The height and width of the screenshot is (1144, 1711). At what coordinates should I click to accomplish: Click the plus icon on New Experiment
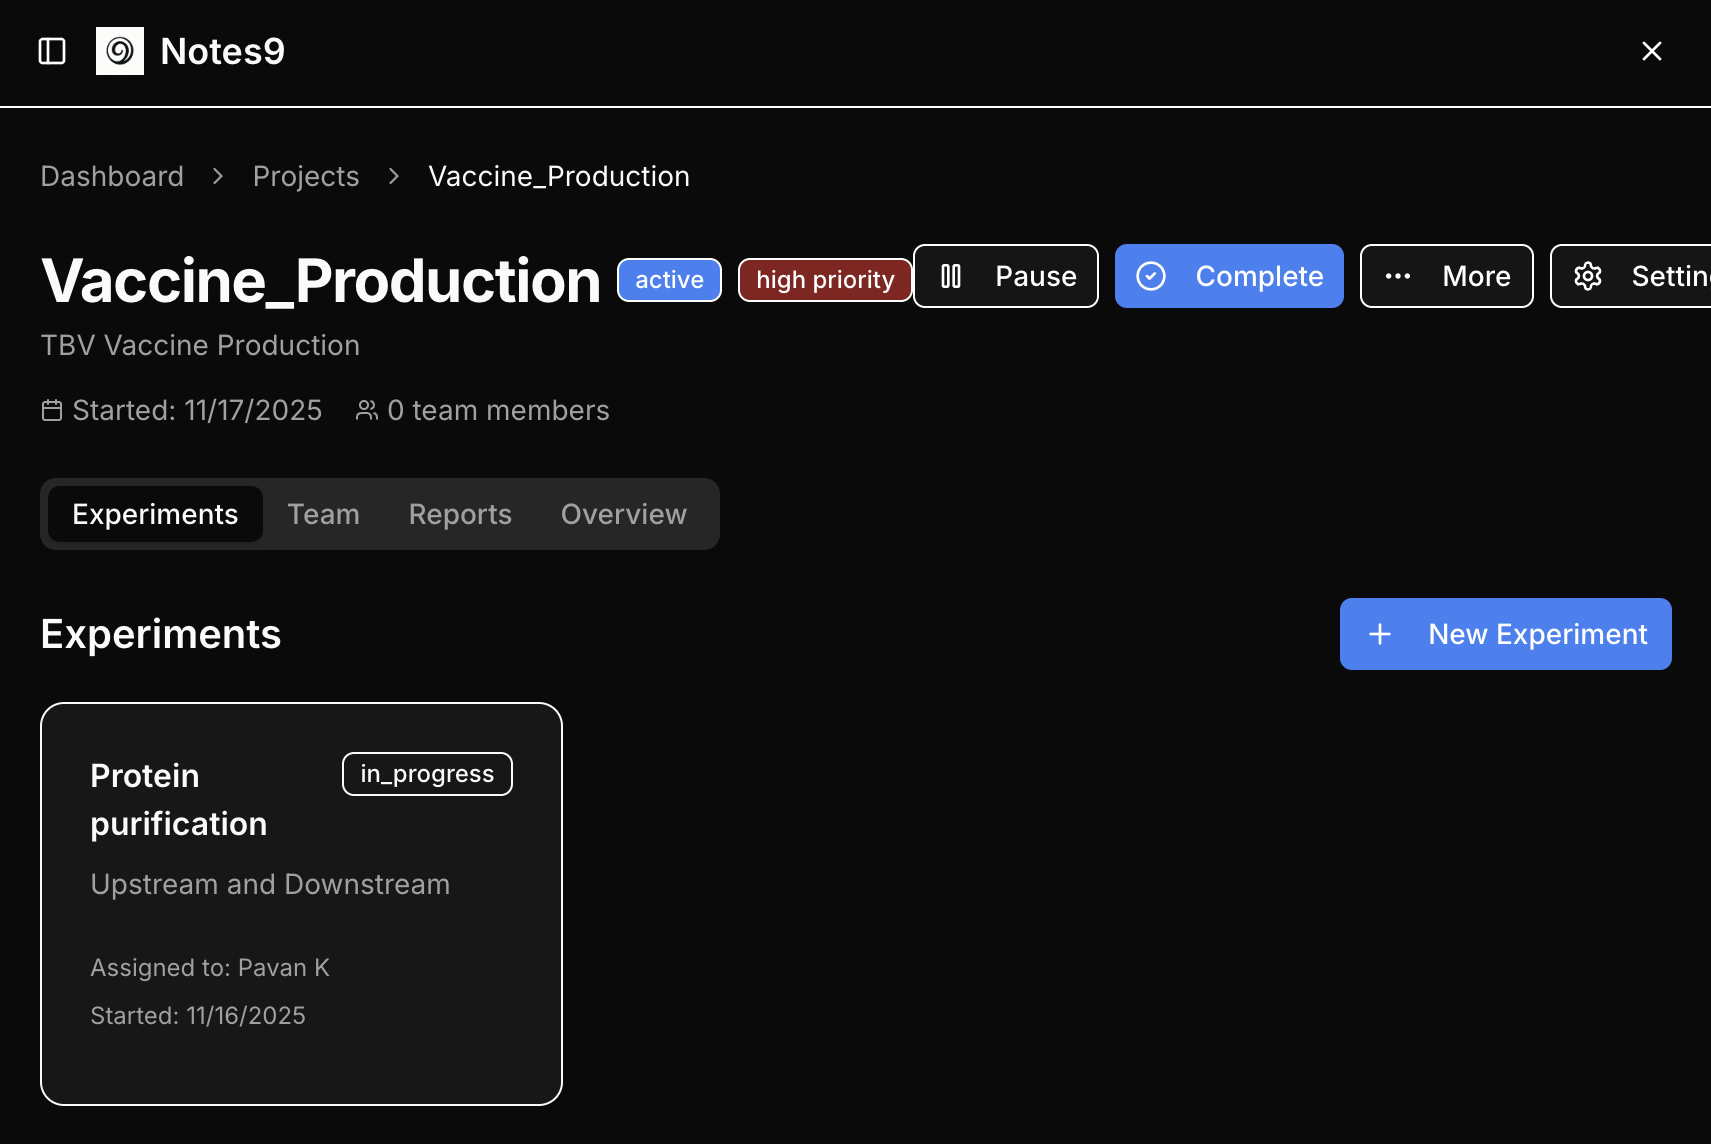coord(1380,634)
